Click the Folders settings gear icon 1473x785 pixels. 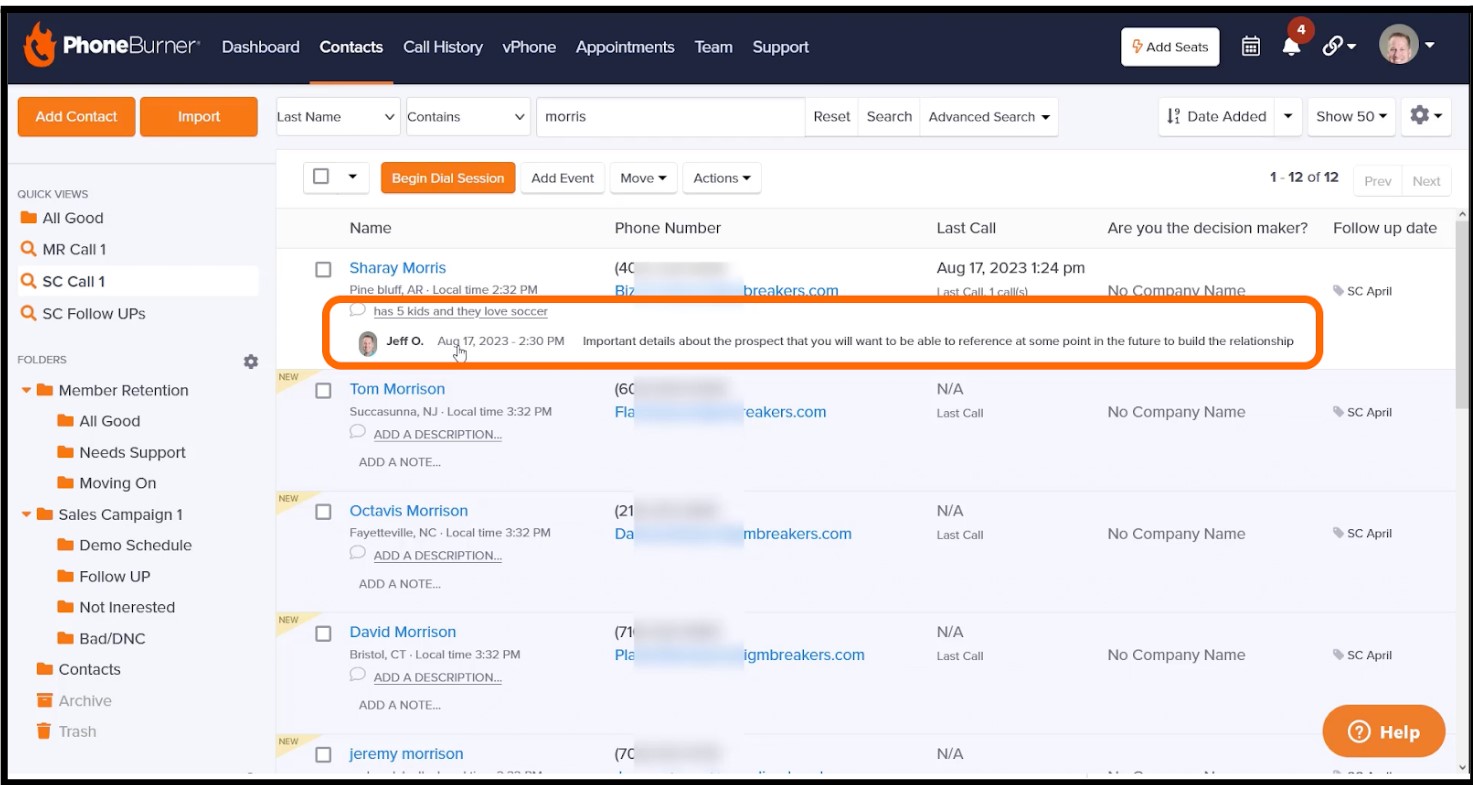(x=251, y=361)
